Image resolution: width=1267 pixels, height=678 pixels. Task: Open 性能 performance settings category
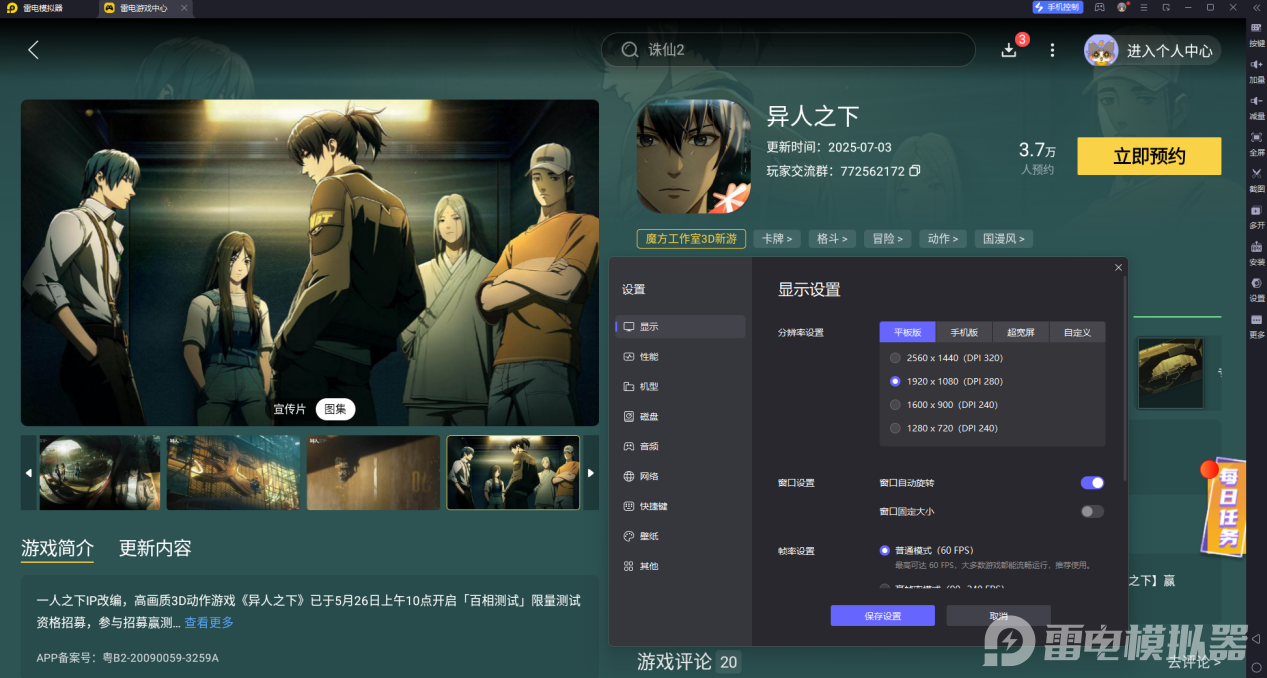pyautogui.click(x=680, y=357)
